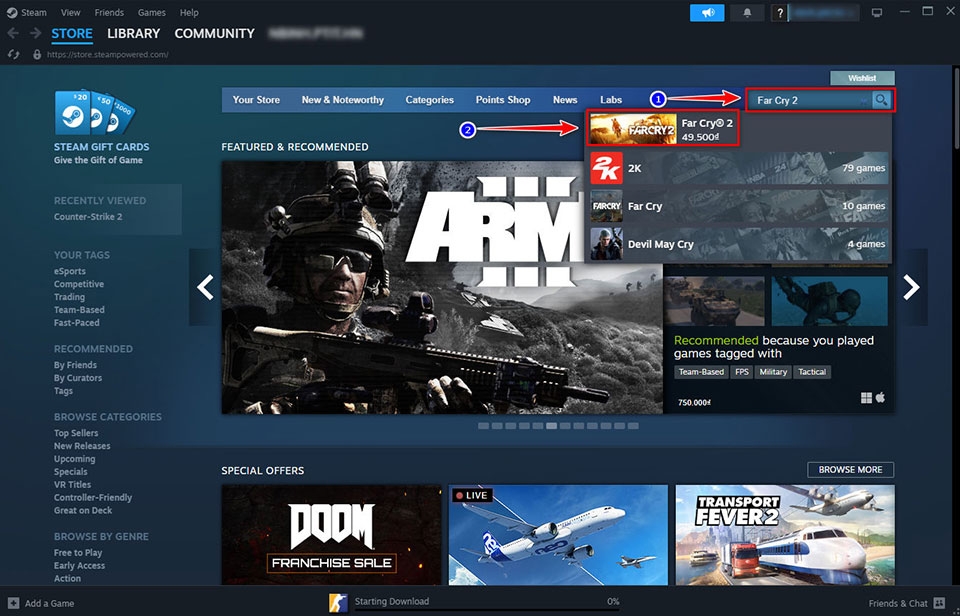960x616 pixels.
Task: Browse New Releases category
Action: pos(82,446)
